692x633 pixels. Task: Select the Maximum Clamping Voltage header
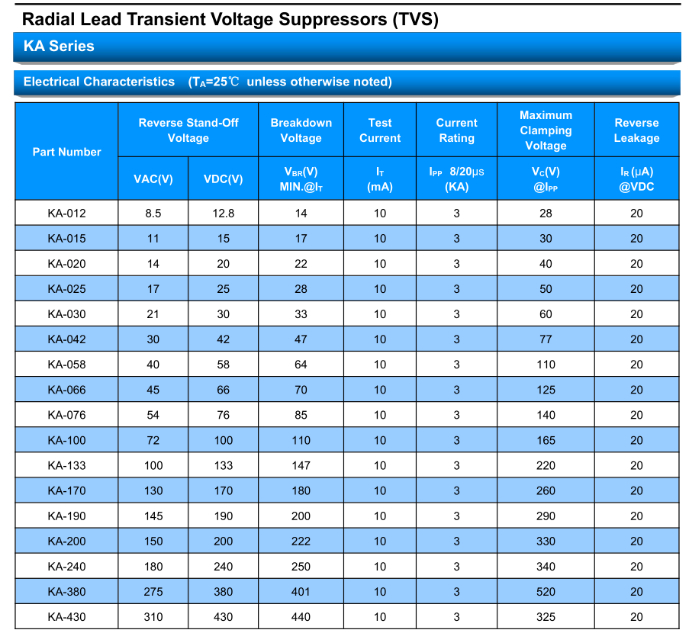coord(545,130)
